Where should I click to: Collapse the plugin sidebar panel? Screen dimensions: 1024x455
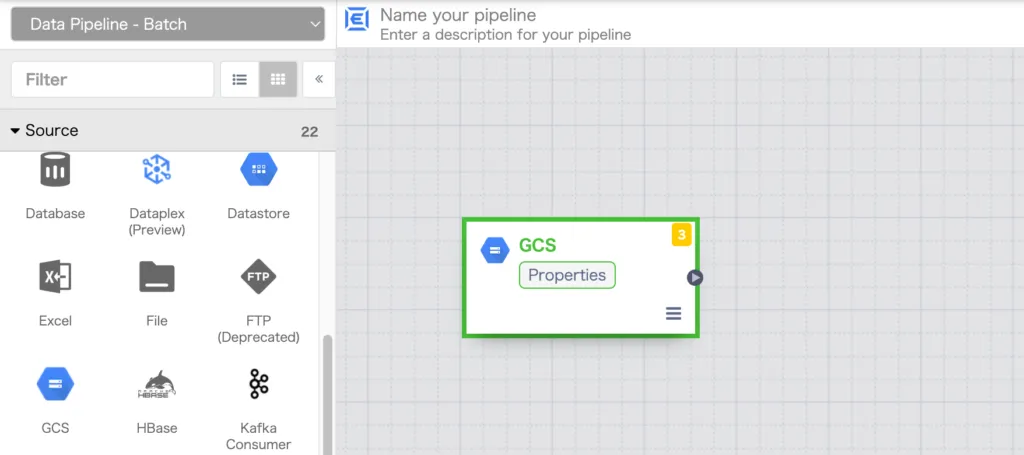pos(319,80)
